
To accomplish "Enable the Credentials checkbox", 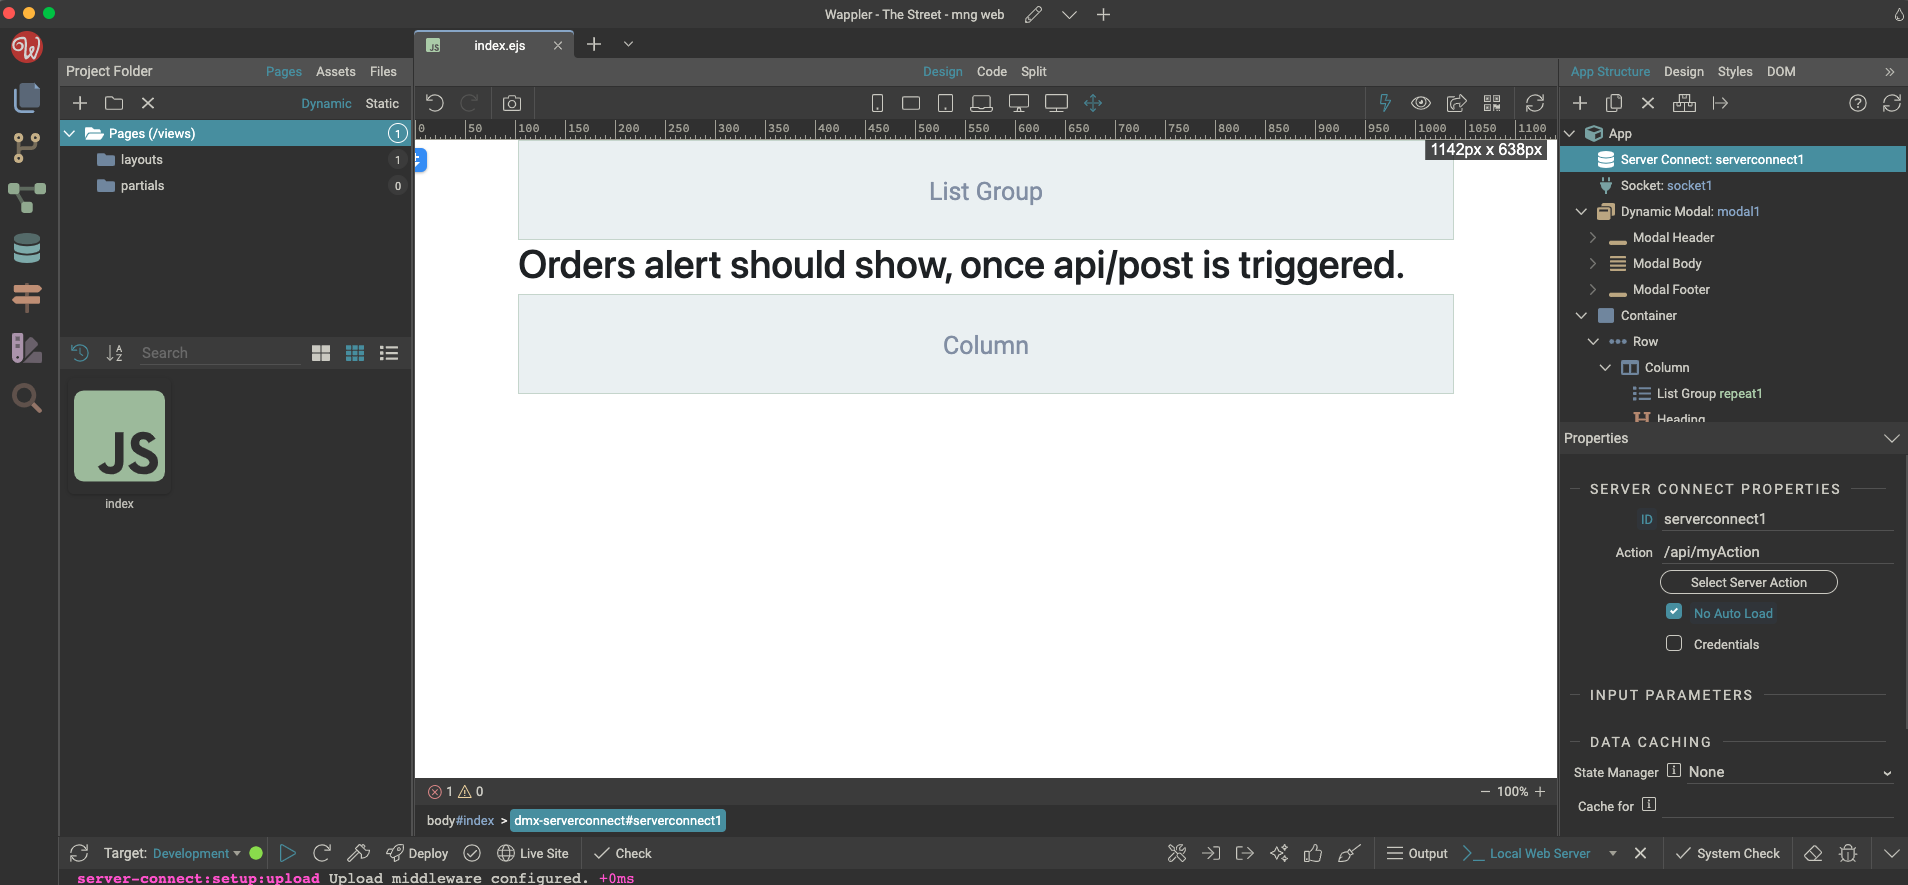I will coord(1674,644).
